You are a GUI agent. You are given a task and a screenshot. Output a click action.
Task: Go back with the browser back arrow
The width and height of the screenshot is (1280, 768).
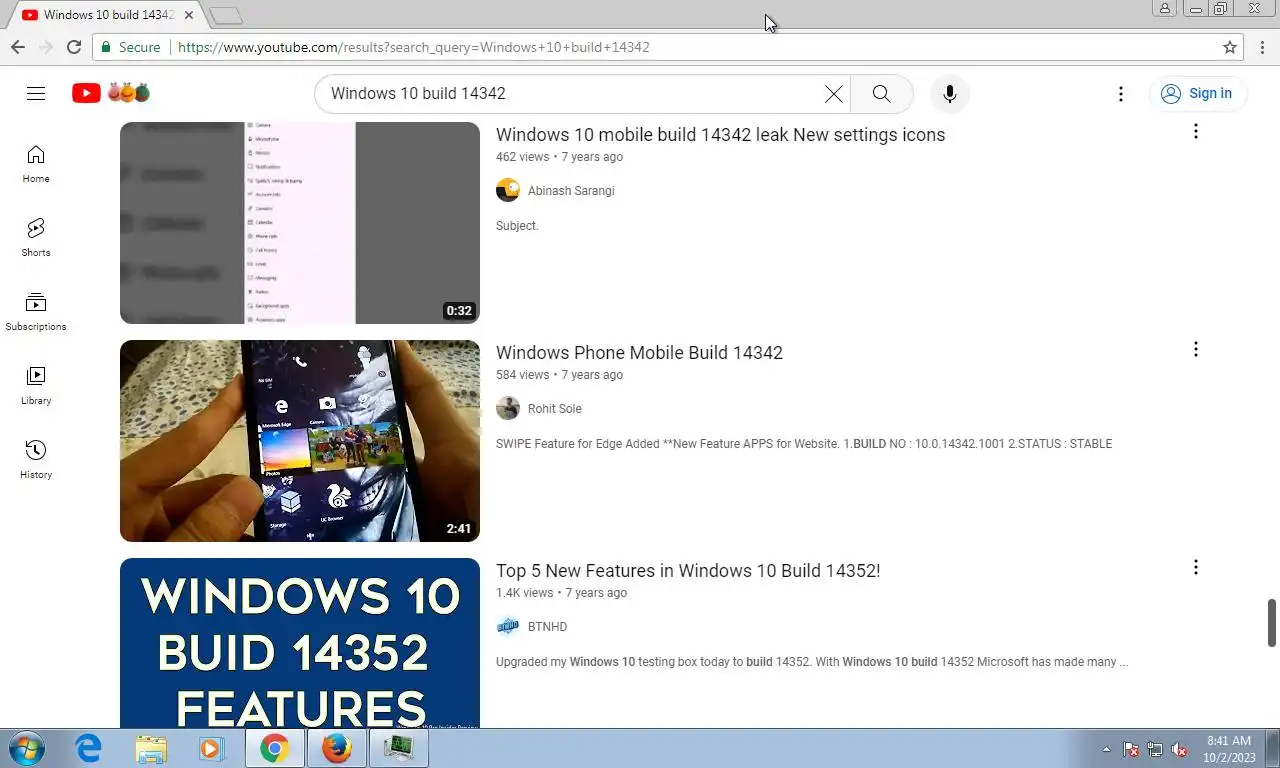[x=18, y=47]
